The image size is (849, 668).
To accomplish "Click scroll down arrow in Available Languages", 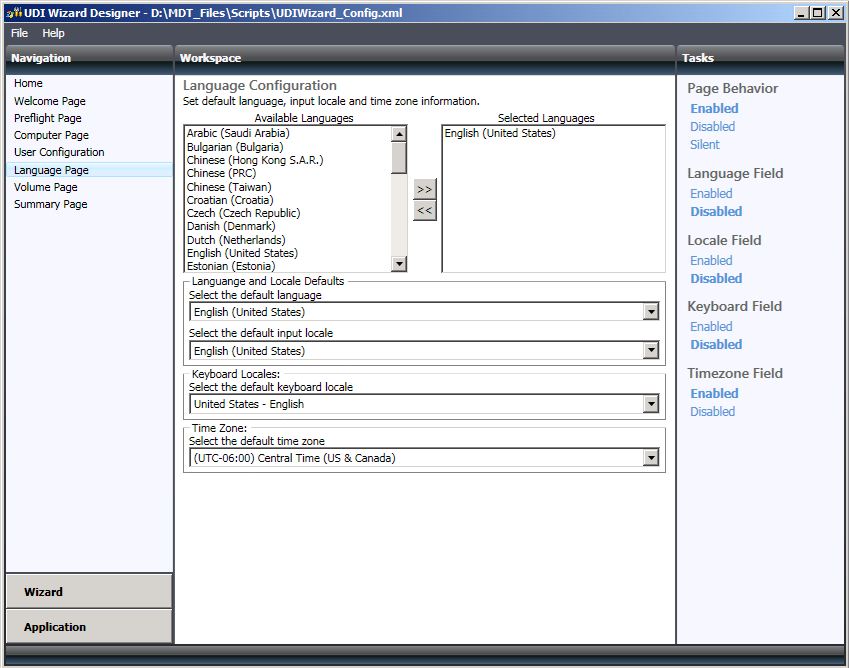I will 399,264.
